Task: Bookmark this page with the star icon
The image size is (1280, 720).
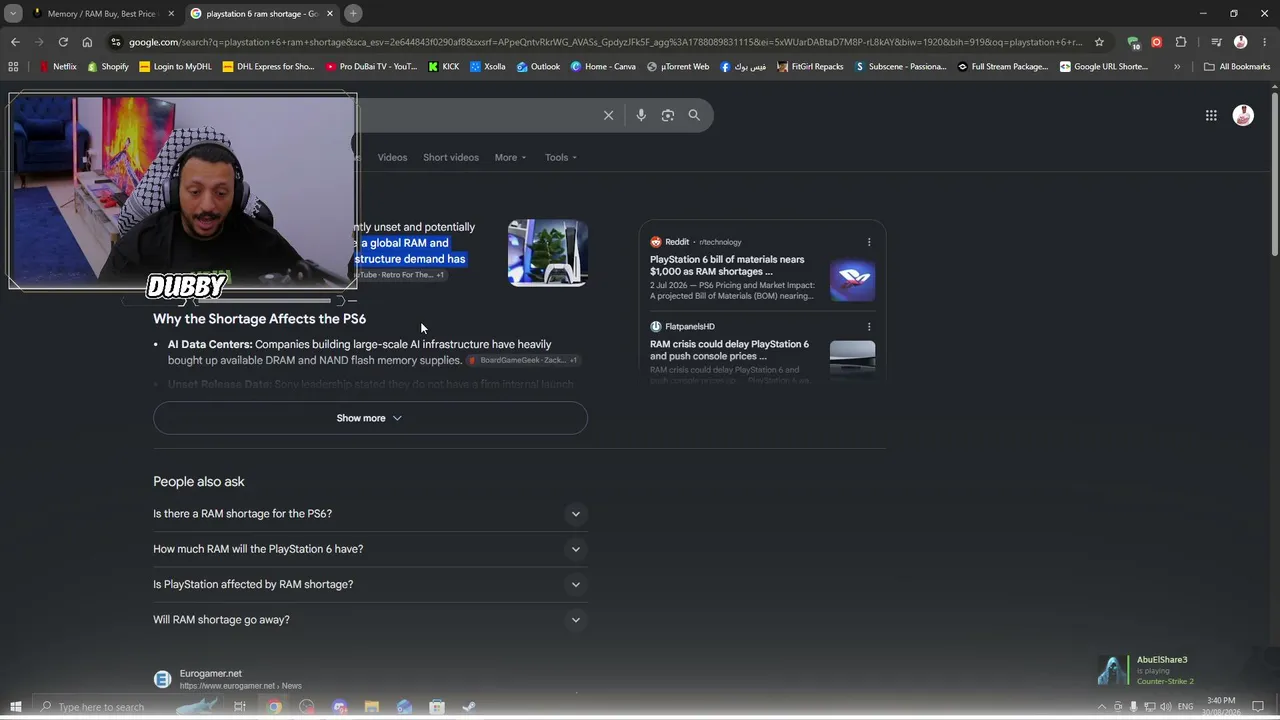Action: (1099, 42)
